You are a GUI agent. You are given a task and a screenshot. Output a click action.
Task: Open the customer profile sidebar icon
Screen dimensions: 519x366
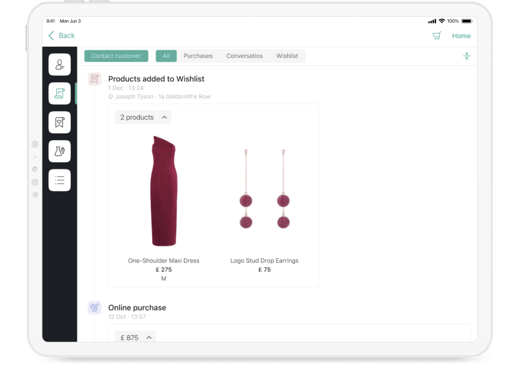click(59, 64)
